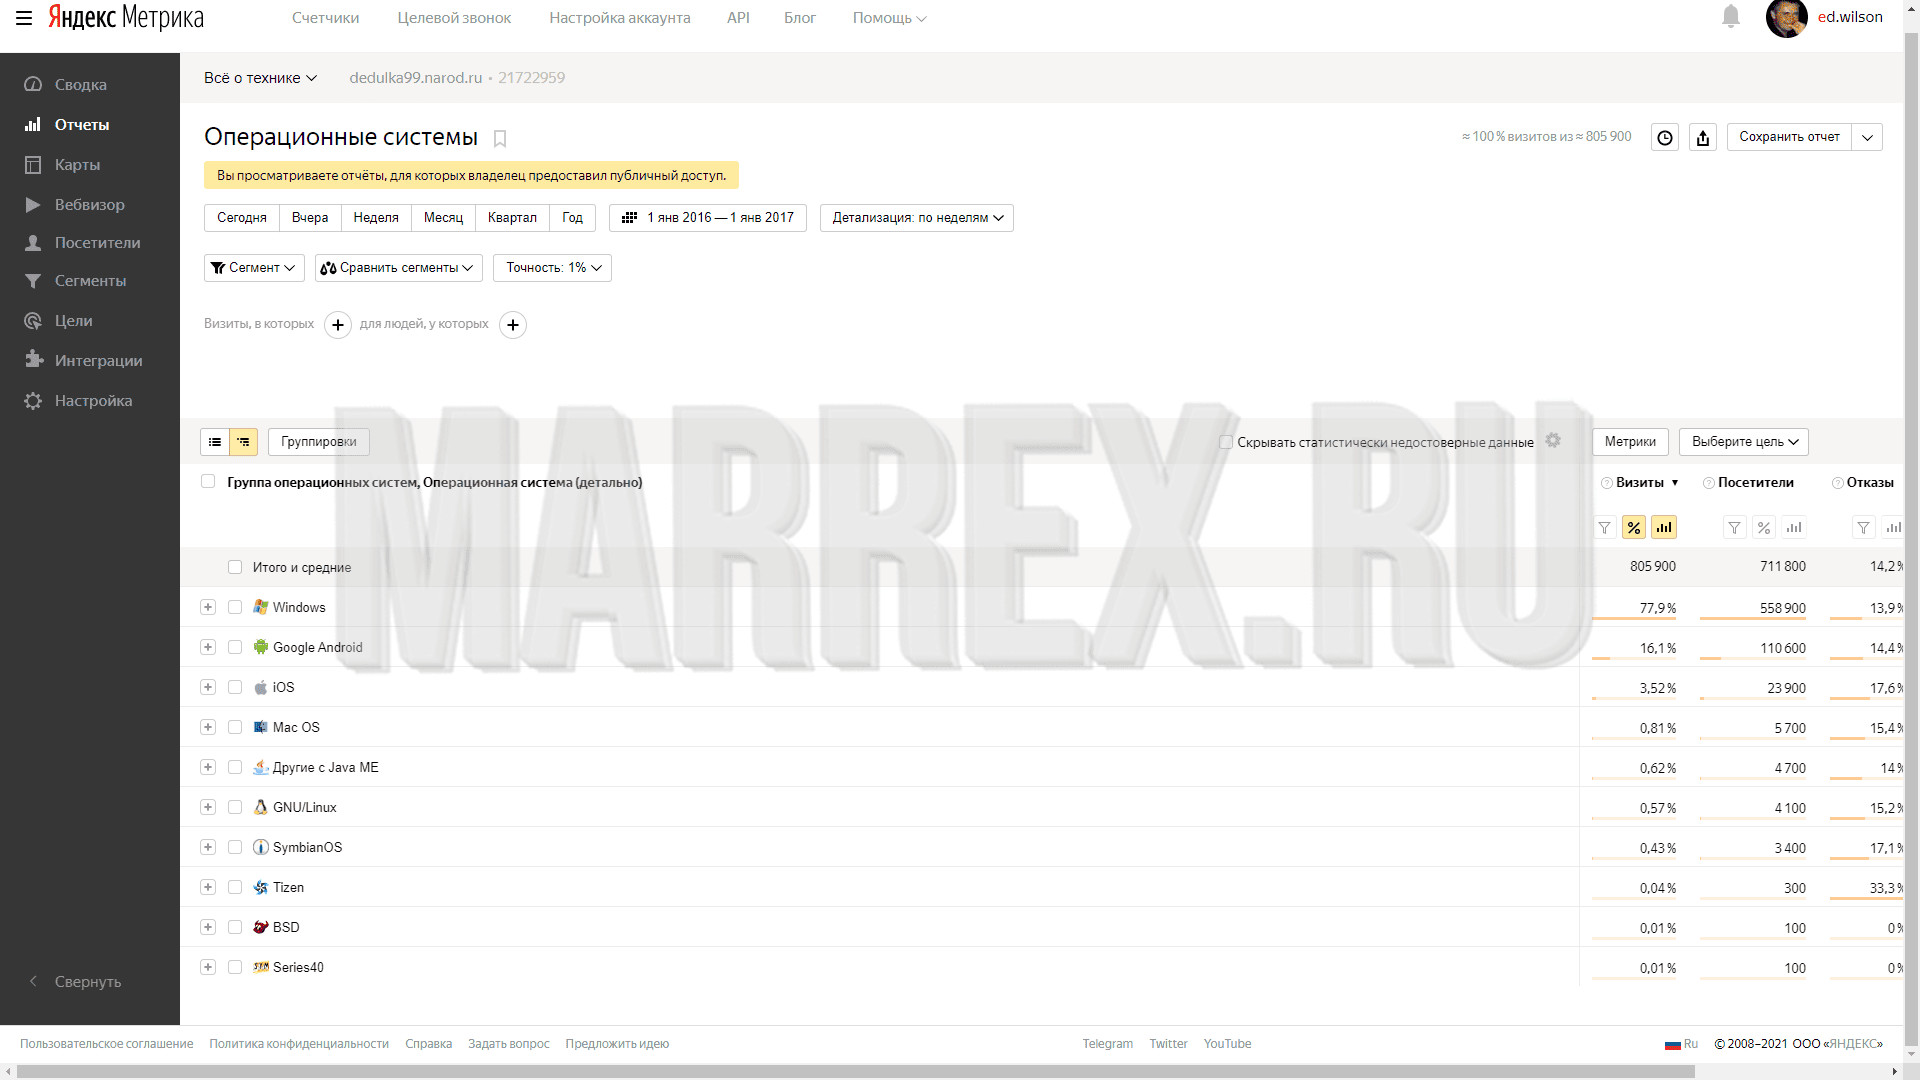
Task: Check the GNU/Linux row checkbox
Action: click(x=235, y=807)
